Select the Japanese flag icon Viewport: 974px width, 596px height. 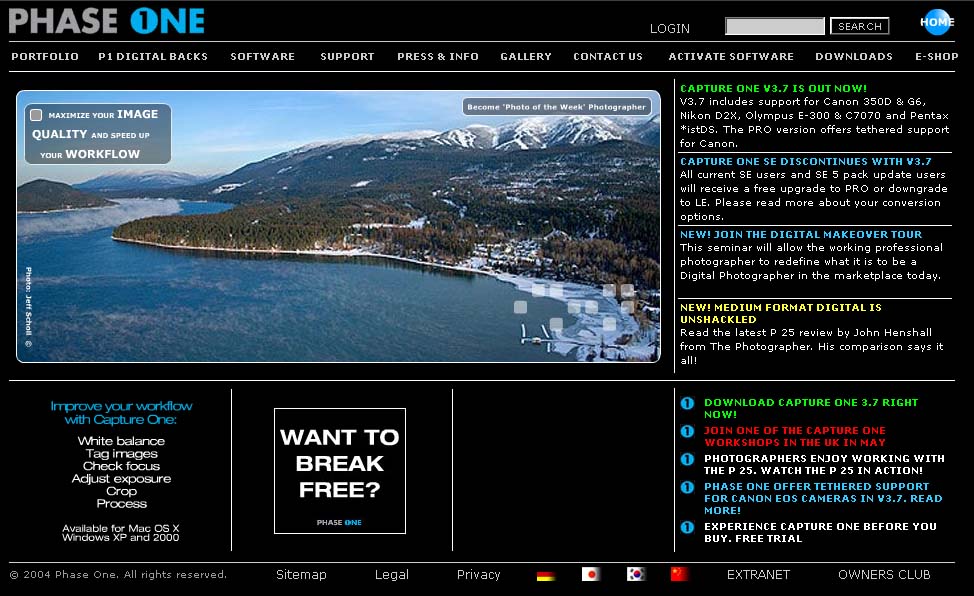[591, 574]
